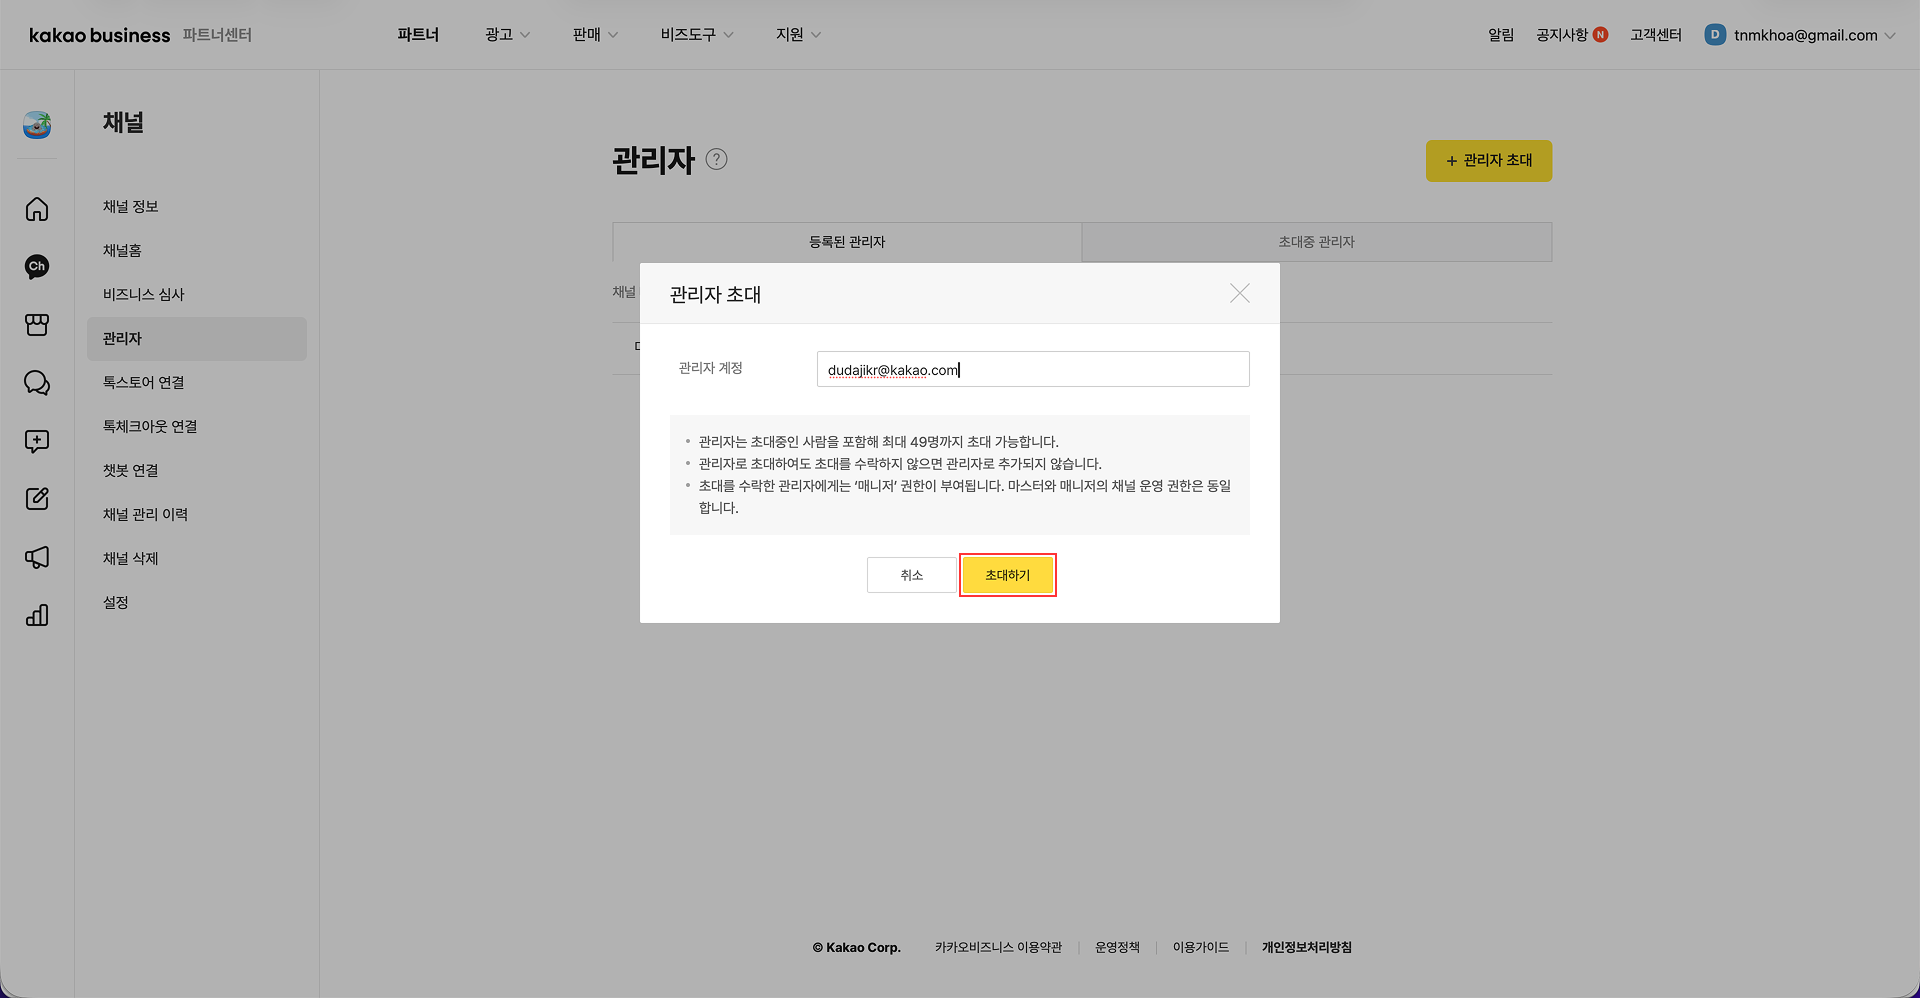
Task: Click the 관리자 계정 email input field
Action: click(1032, 368)
